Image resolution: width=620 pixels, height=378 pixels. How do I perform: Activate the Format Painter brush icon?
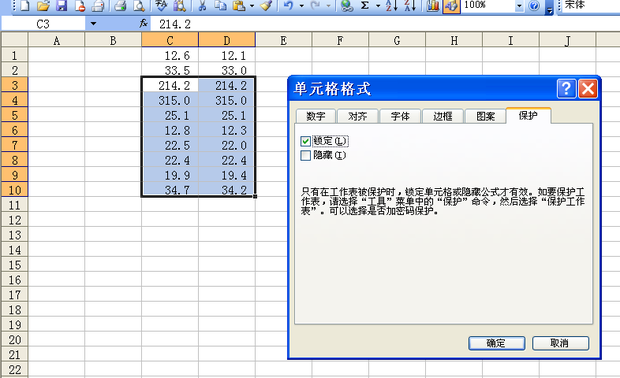pyautogui.click(x=267, y=5)
